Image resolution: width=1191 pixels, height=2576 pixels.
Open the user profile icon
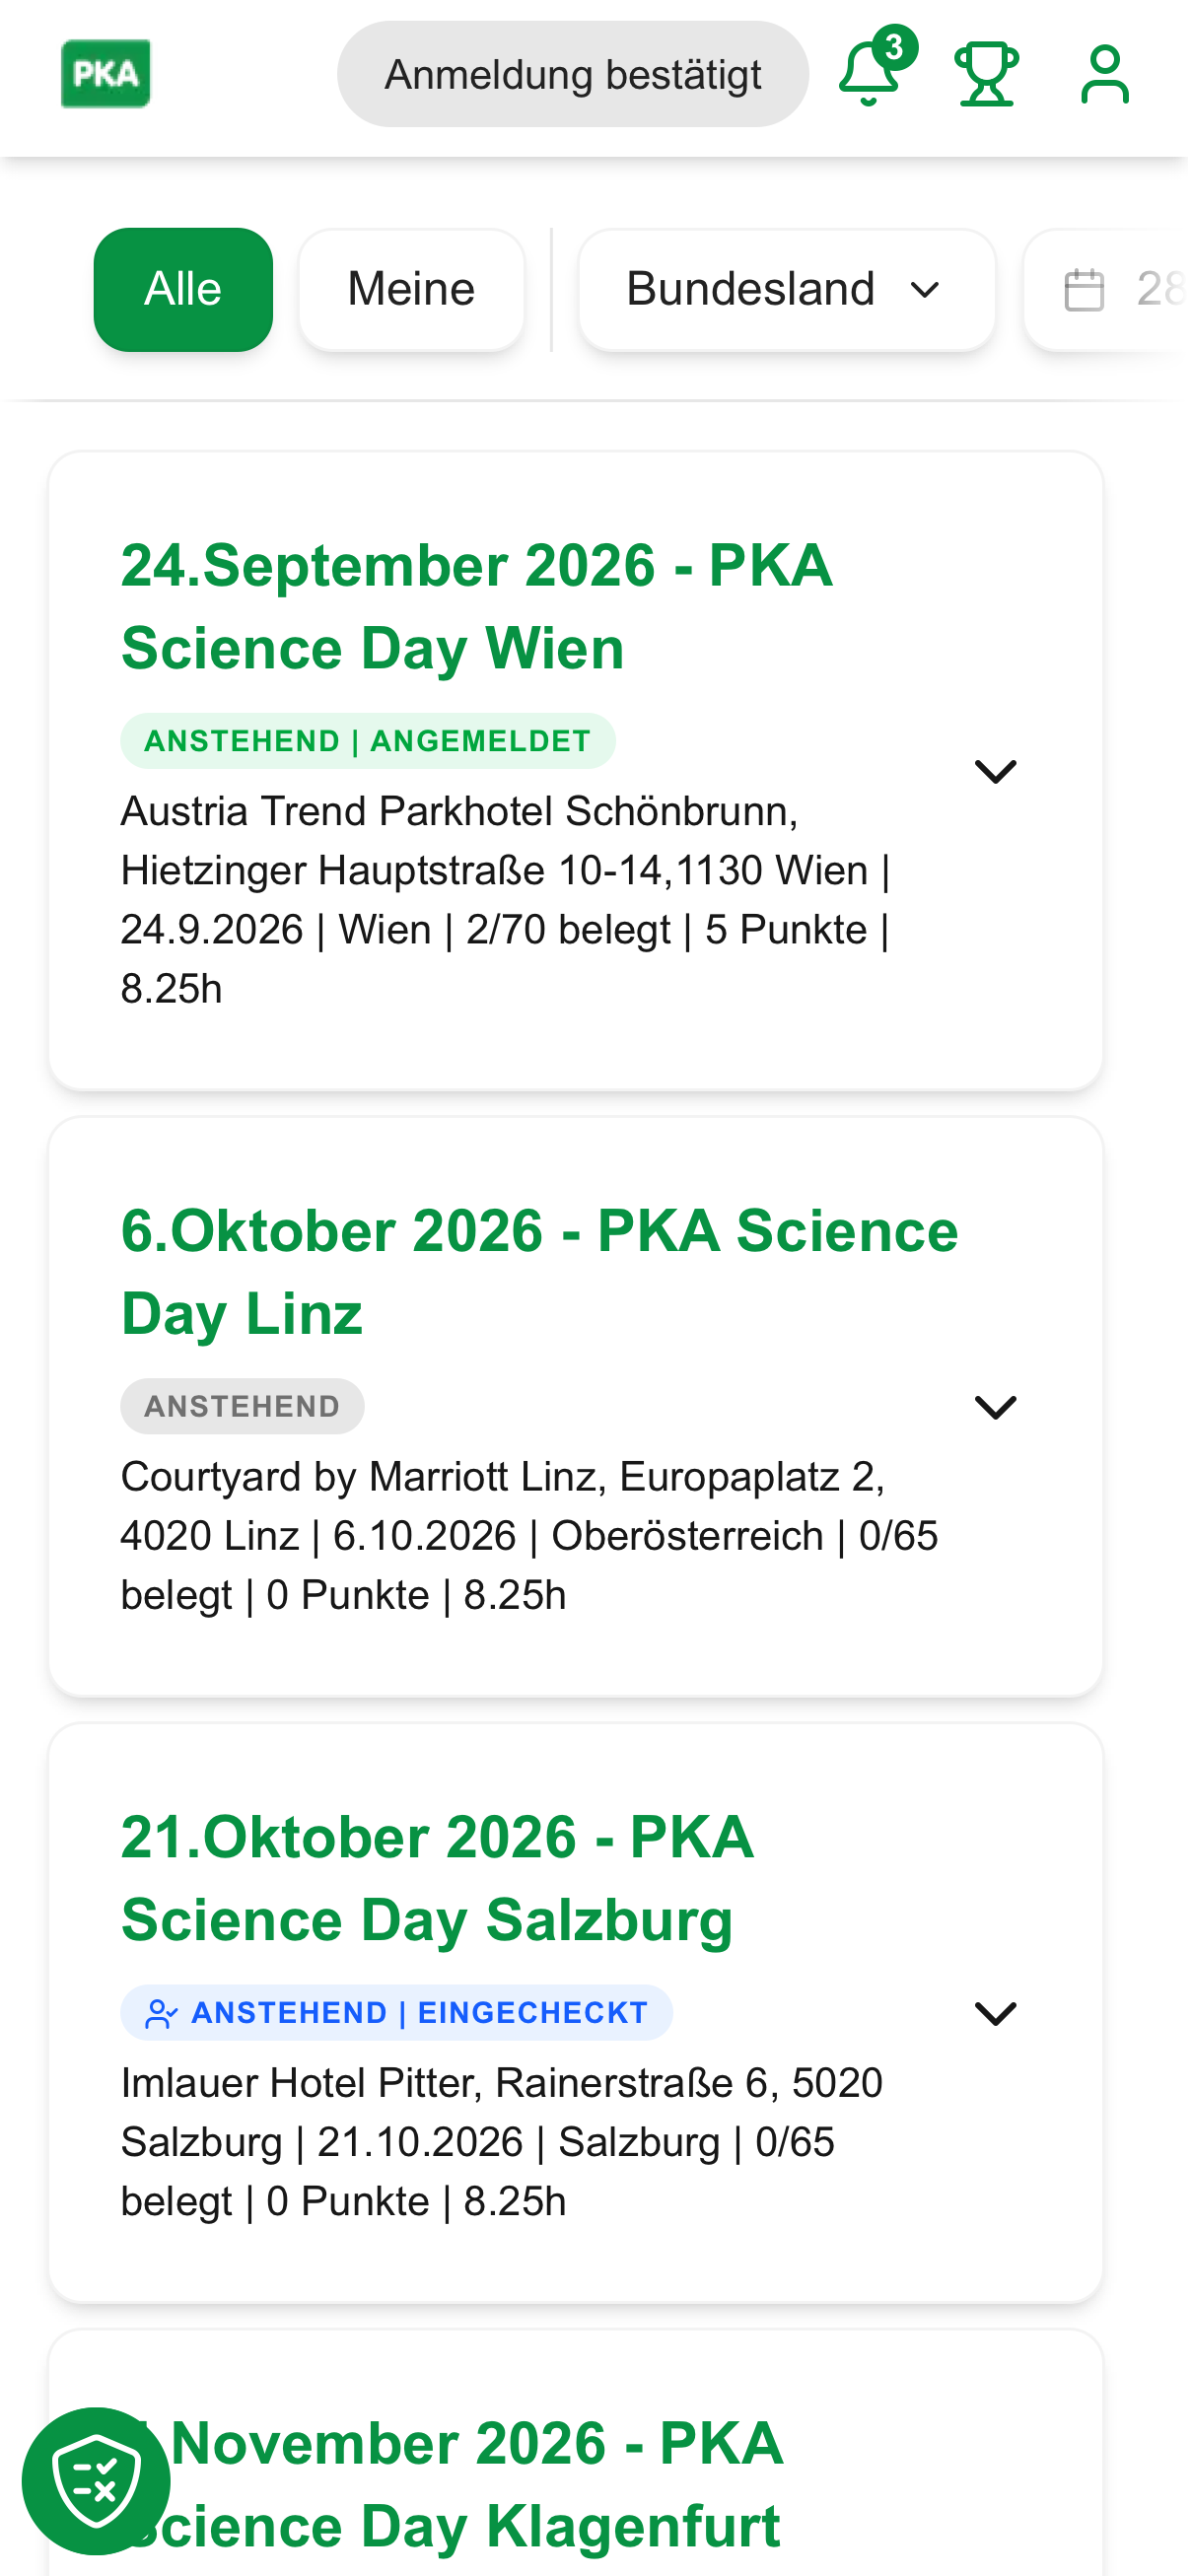(1107, 75)
